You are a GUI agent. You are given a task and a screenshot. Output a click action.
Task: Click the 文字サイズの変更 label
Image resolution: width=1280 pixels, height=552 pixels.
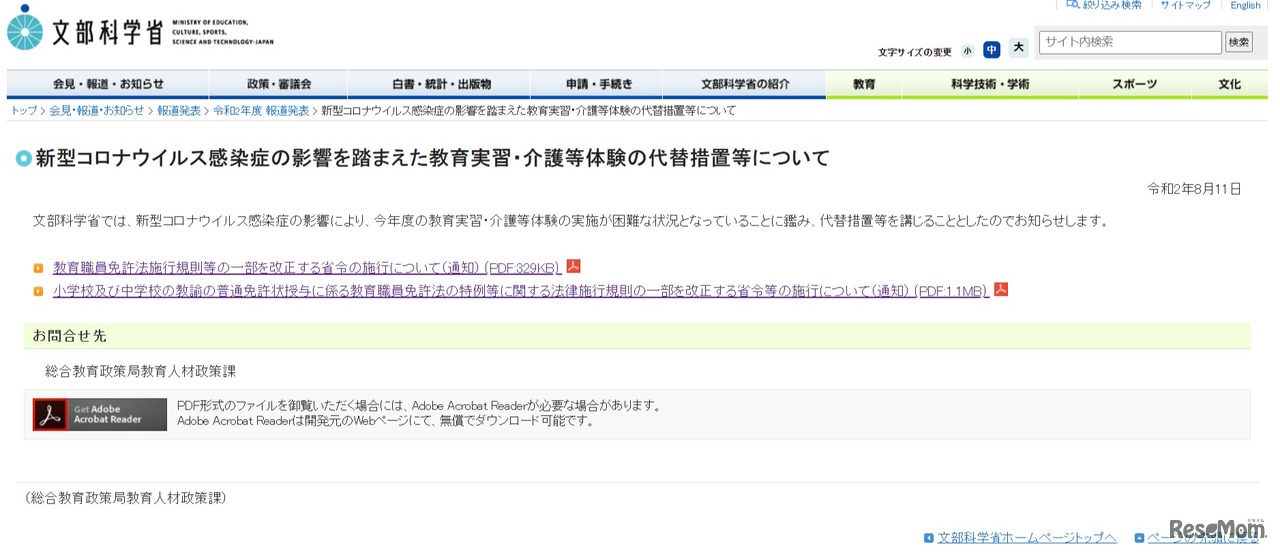(x=915, y=52)
